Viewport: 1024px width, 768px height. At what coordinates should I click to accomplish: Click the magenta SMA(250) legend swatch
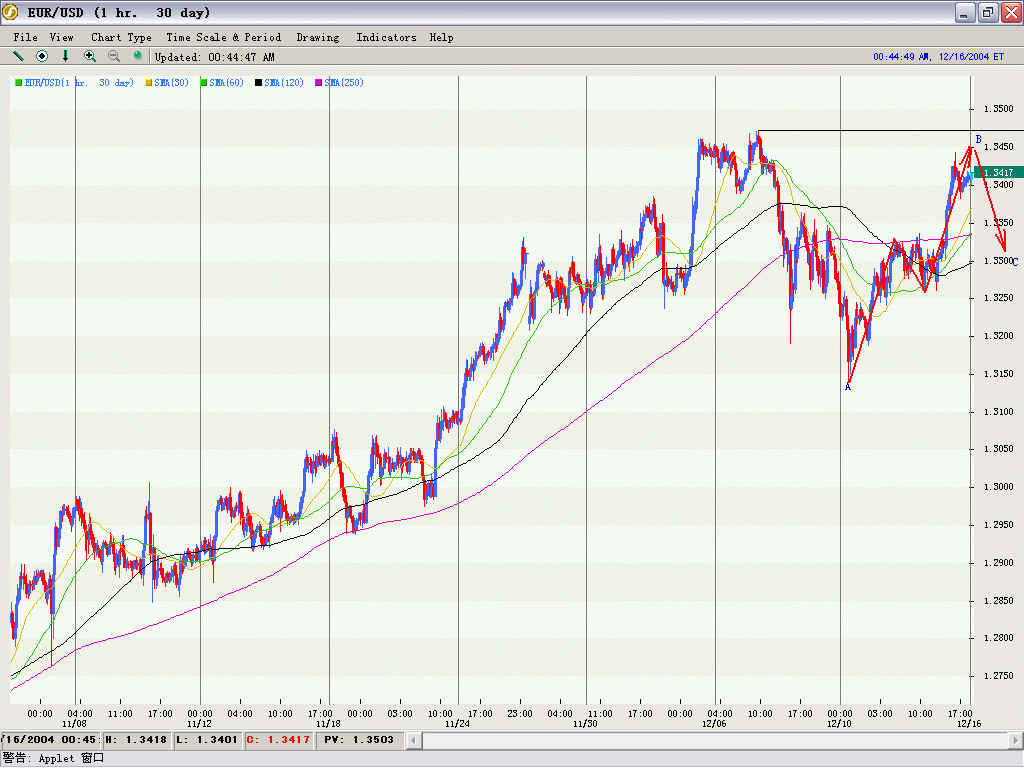pos(319,83)
